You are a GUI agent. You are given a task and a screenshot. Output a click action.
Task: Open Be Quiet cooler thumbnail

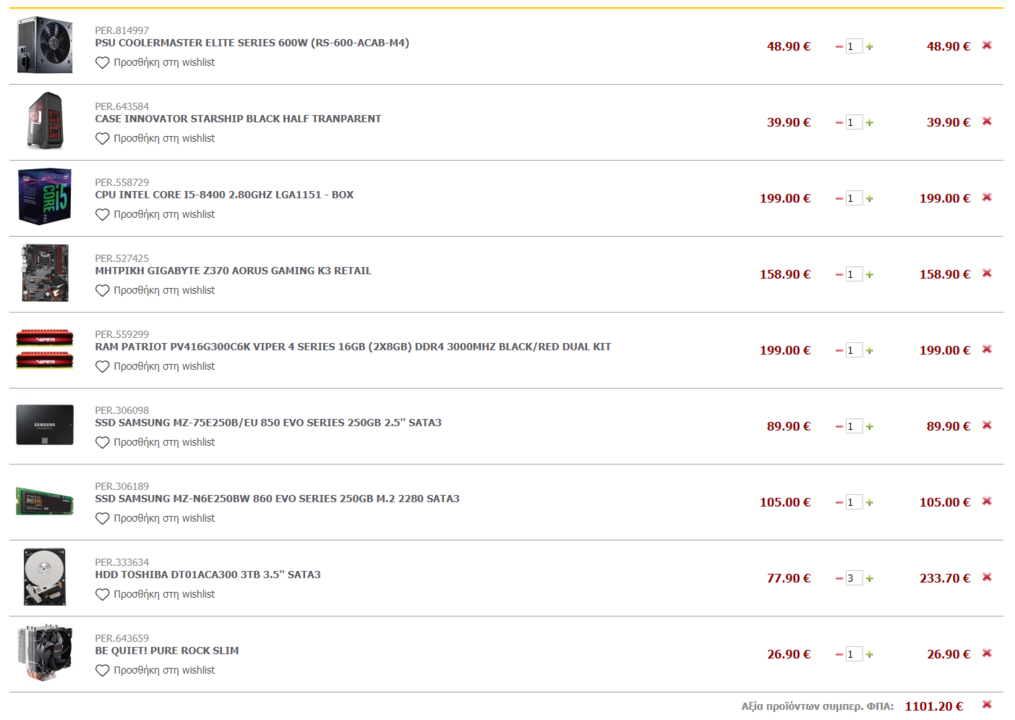click(45, 653)
